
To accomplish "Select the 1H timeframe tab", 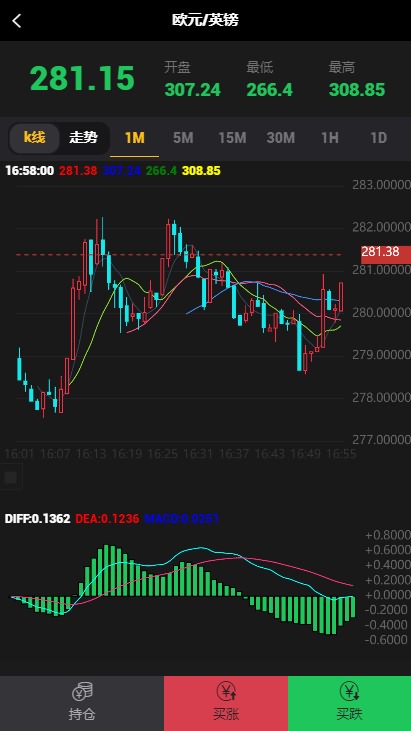I will point(329,138).
